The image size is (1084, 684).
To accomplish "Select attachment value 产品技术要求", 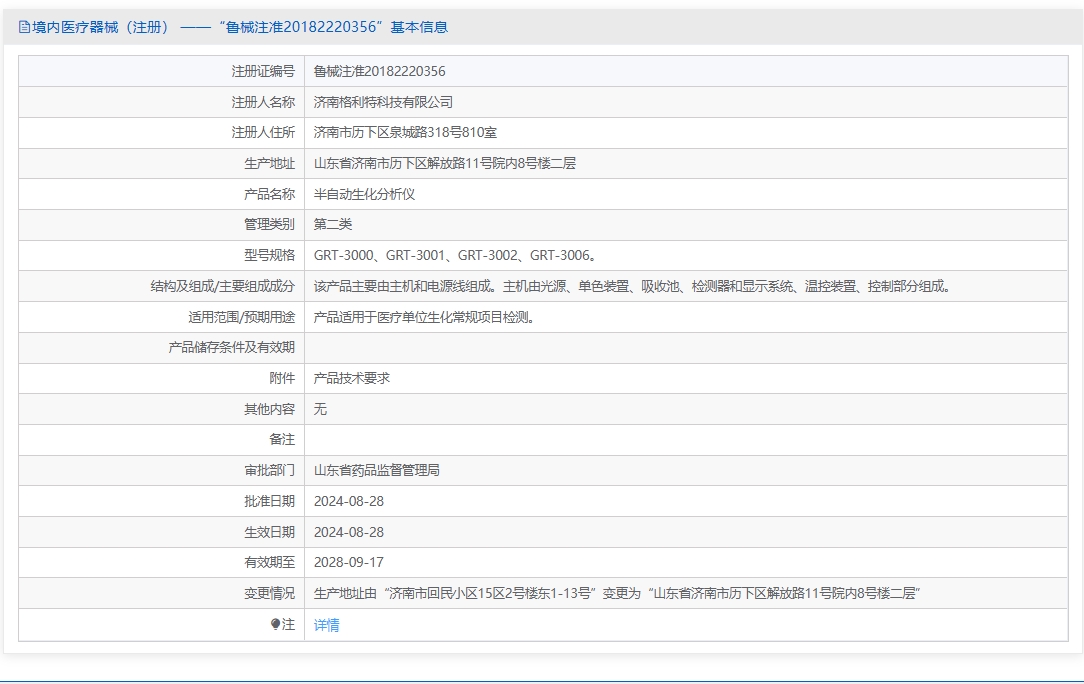I will click(352, 378).
